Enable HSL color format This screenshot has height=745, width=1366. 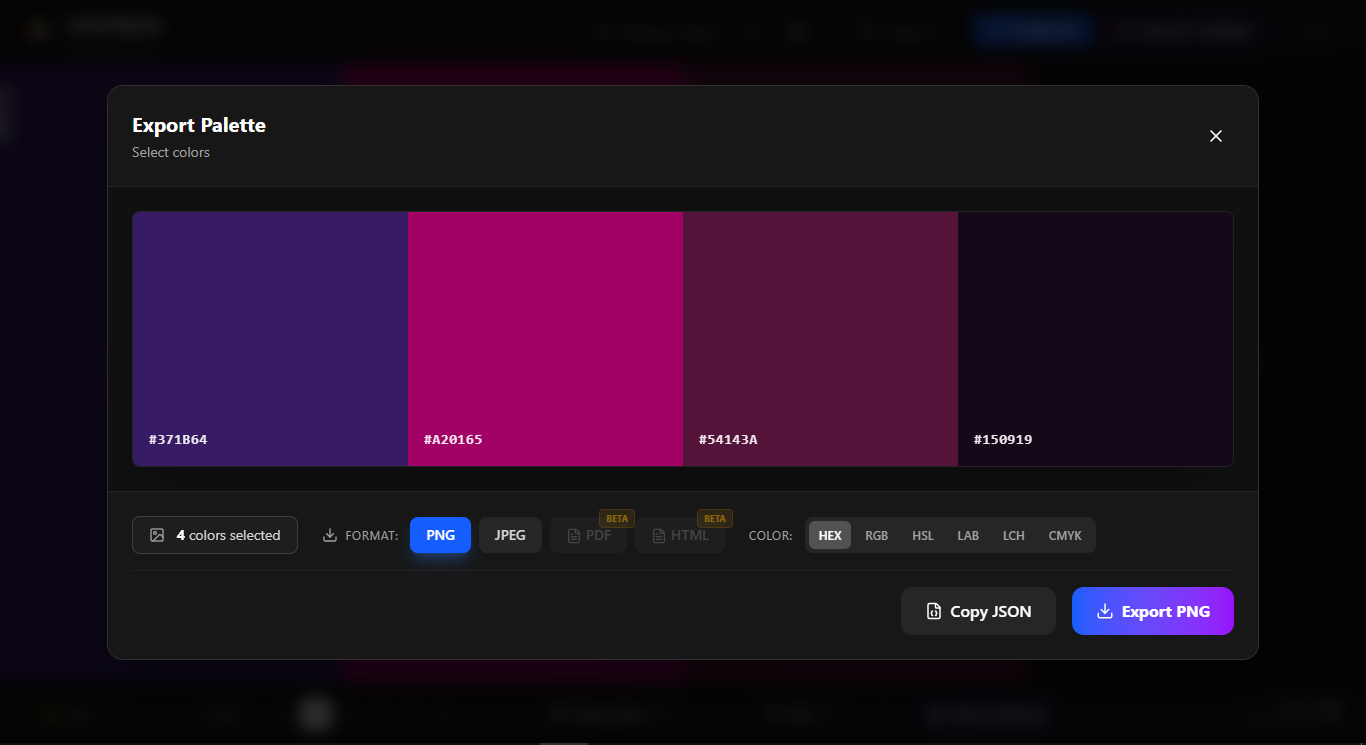coord(922,535)
